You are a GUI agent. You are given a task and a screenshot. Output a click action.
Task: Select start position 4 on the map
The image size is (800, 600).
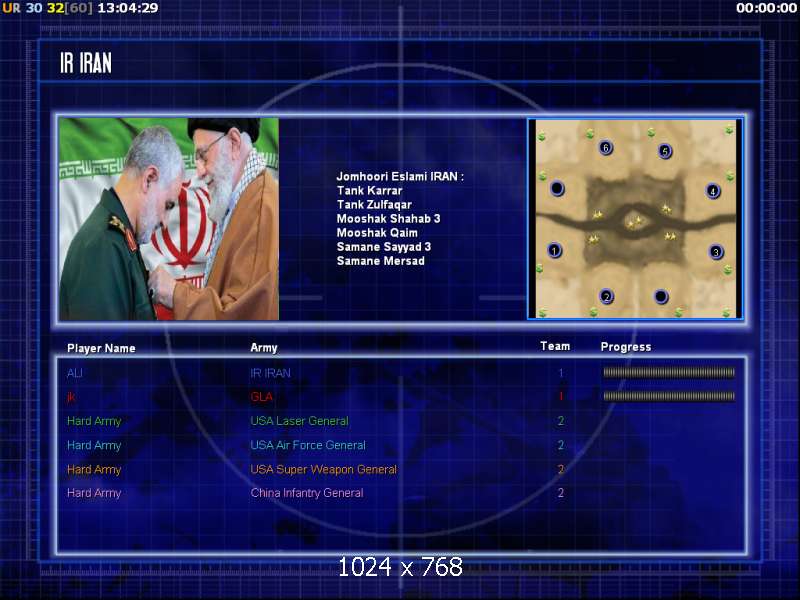tap(713, 191)
